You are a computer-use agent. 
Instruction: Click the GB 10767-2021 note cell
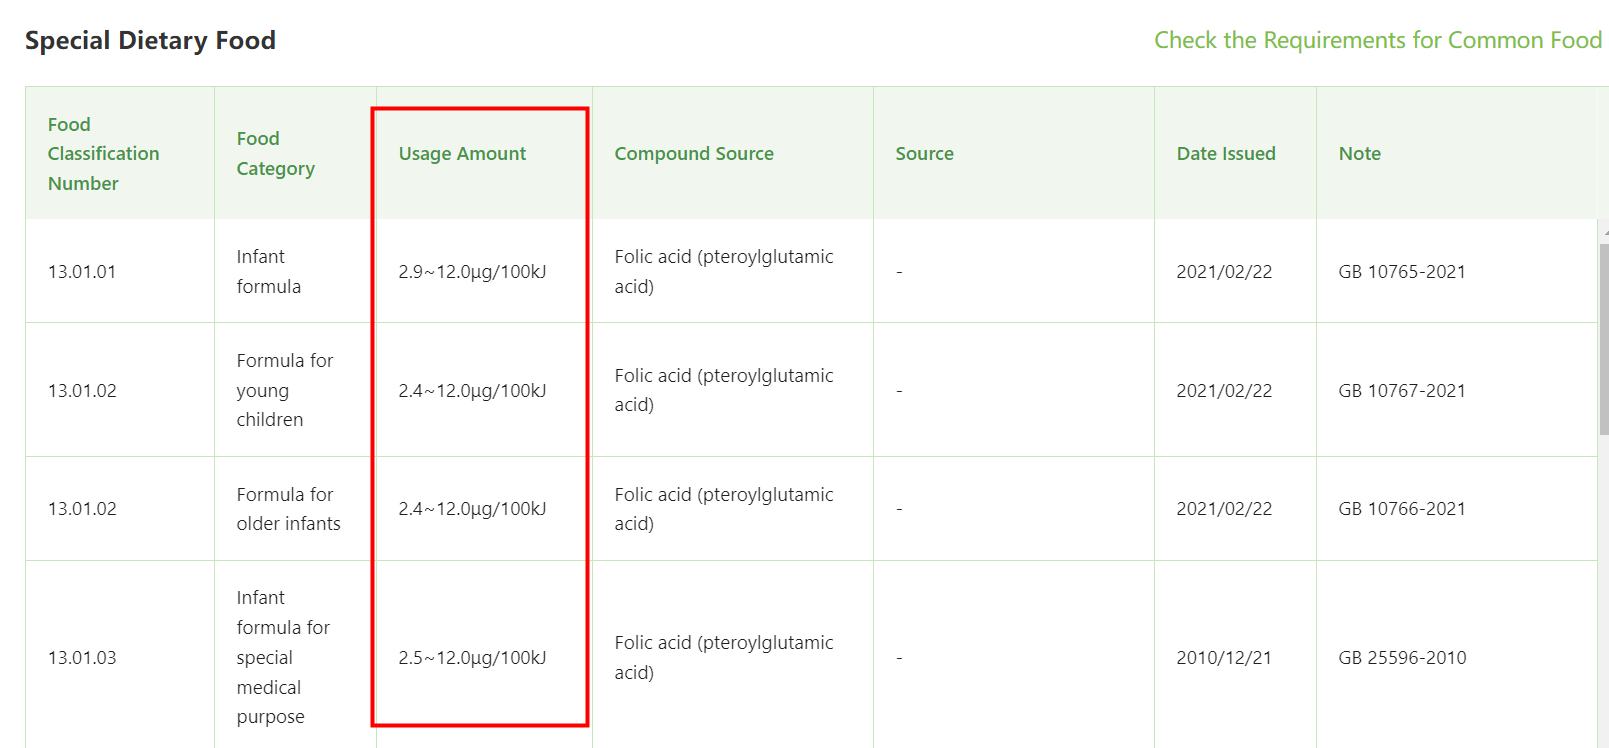pyautogui.click(x=1402, y=391)
